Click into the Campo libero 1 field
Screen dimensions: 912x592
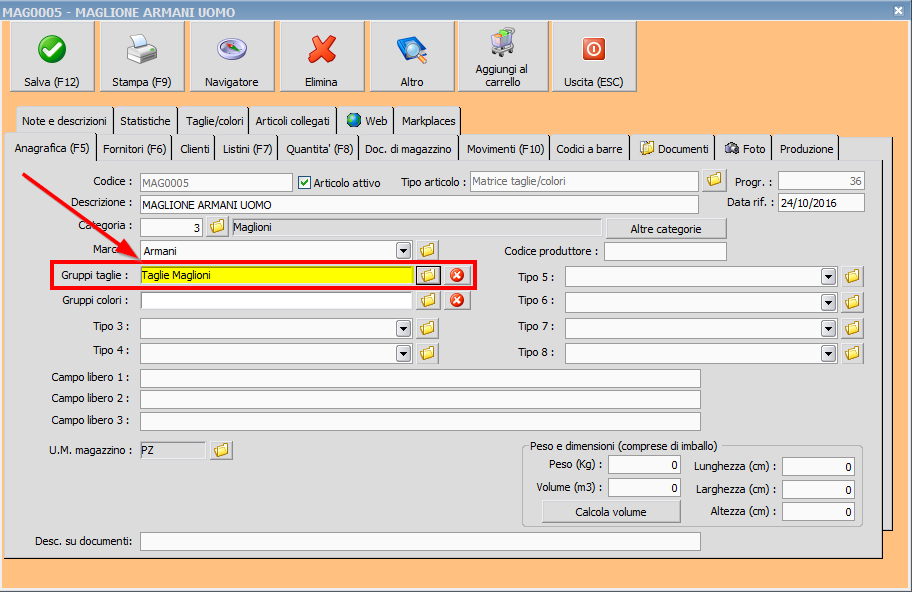(420, 378)
